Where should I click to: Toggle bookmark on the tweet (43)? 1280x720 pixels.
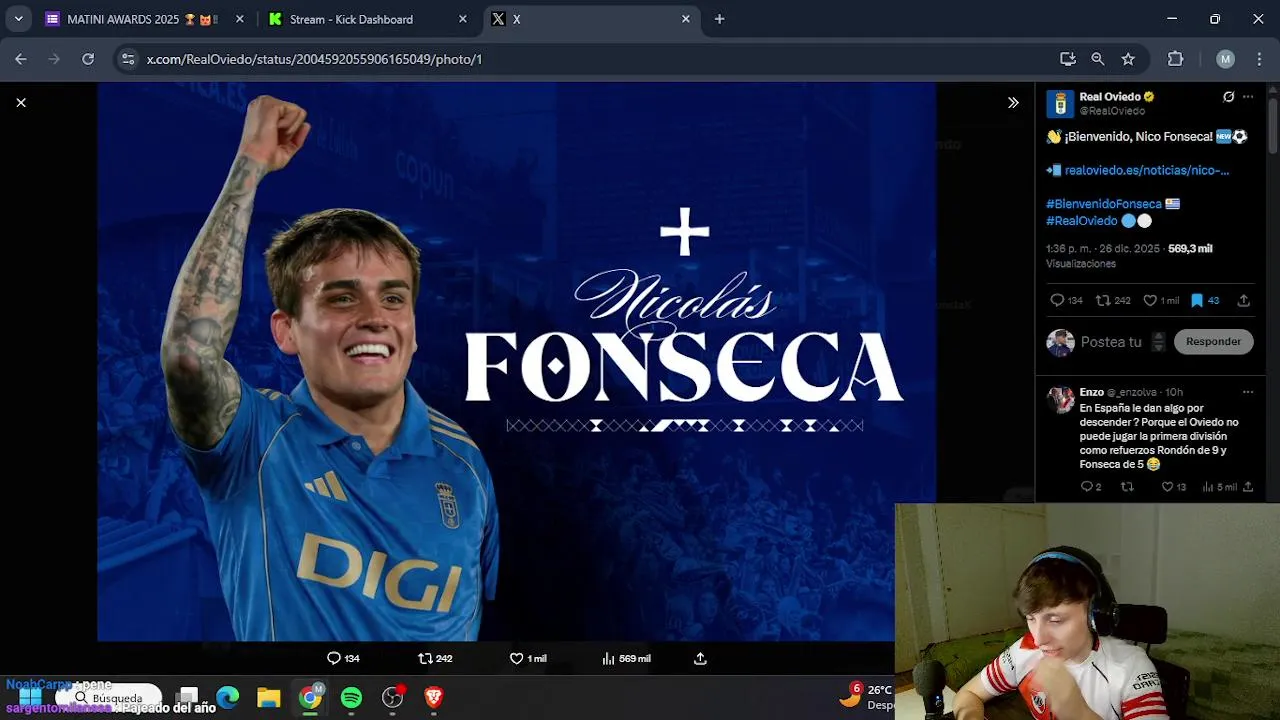point(1197,300)
